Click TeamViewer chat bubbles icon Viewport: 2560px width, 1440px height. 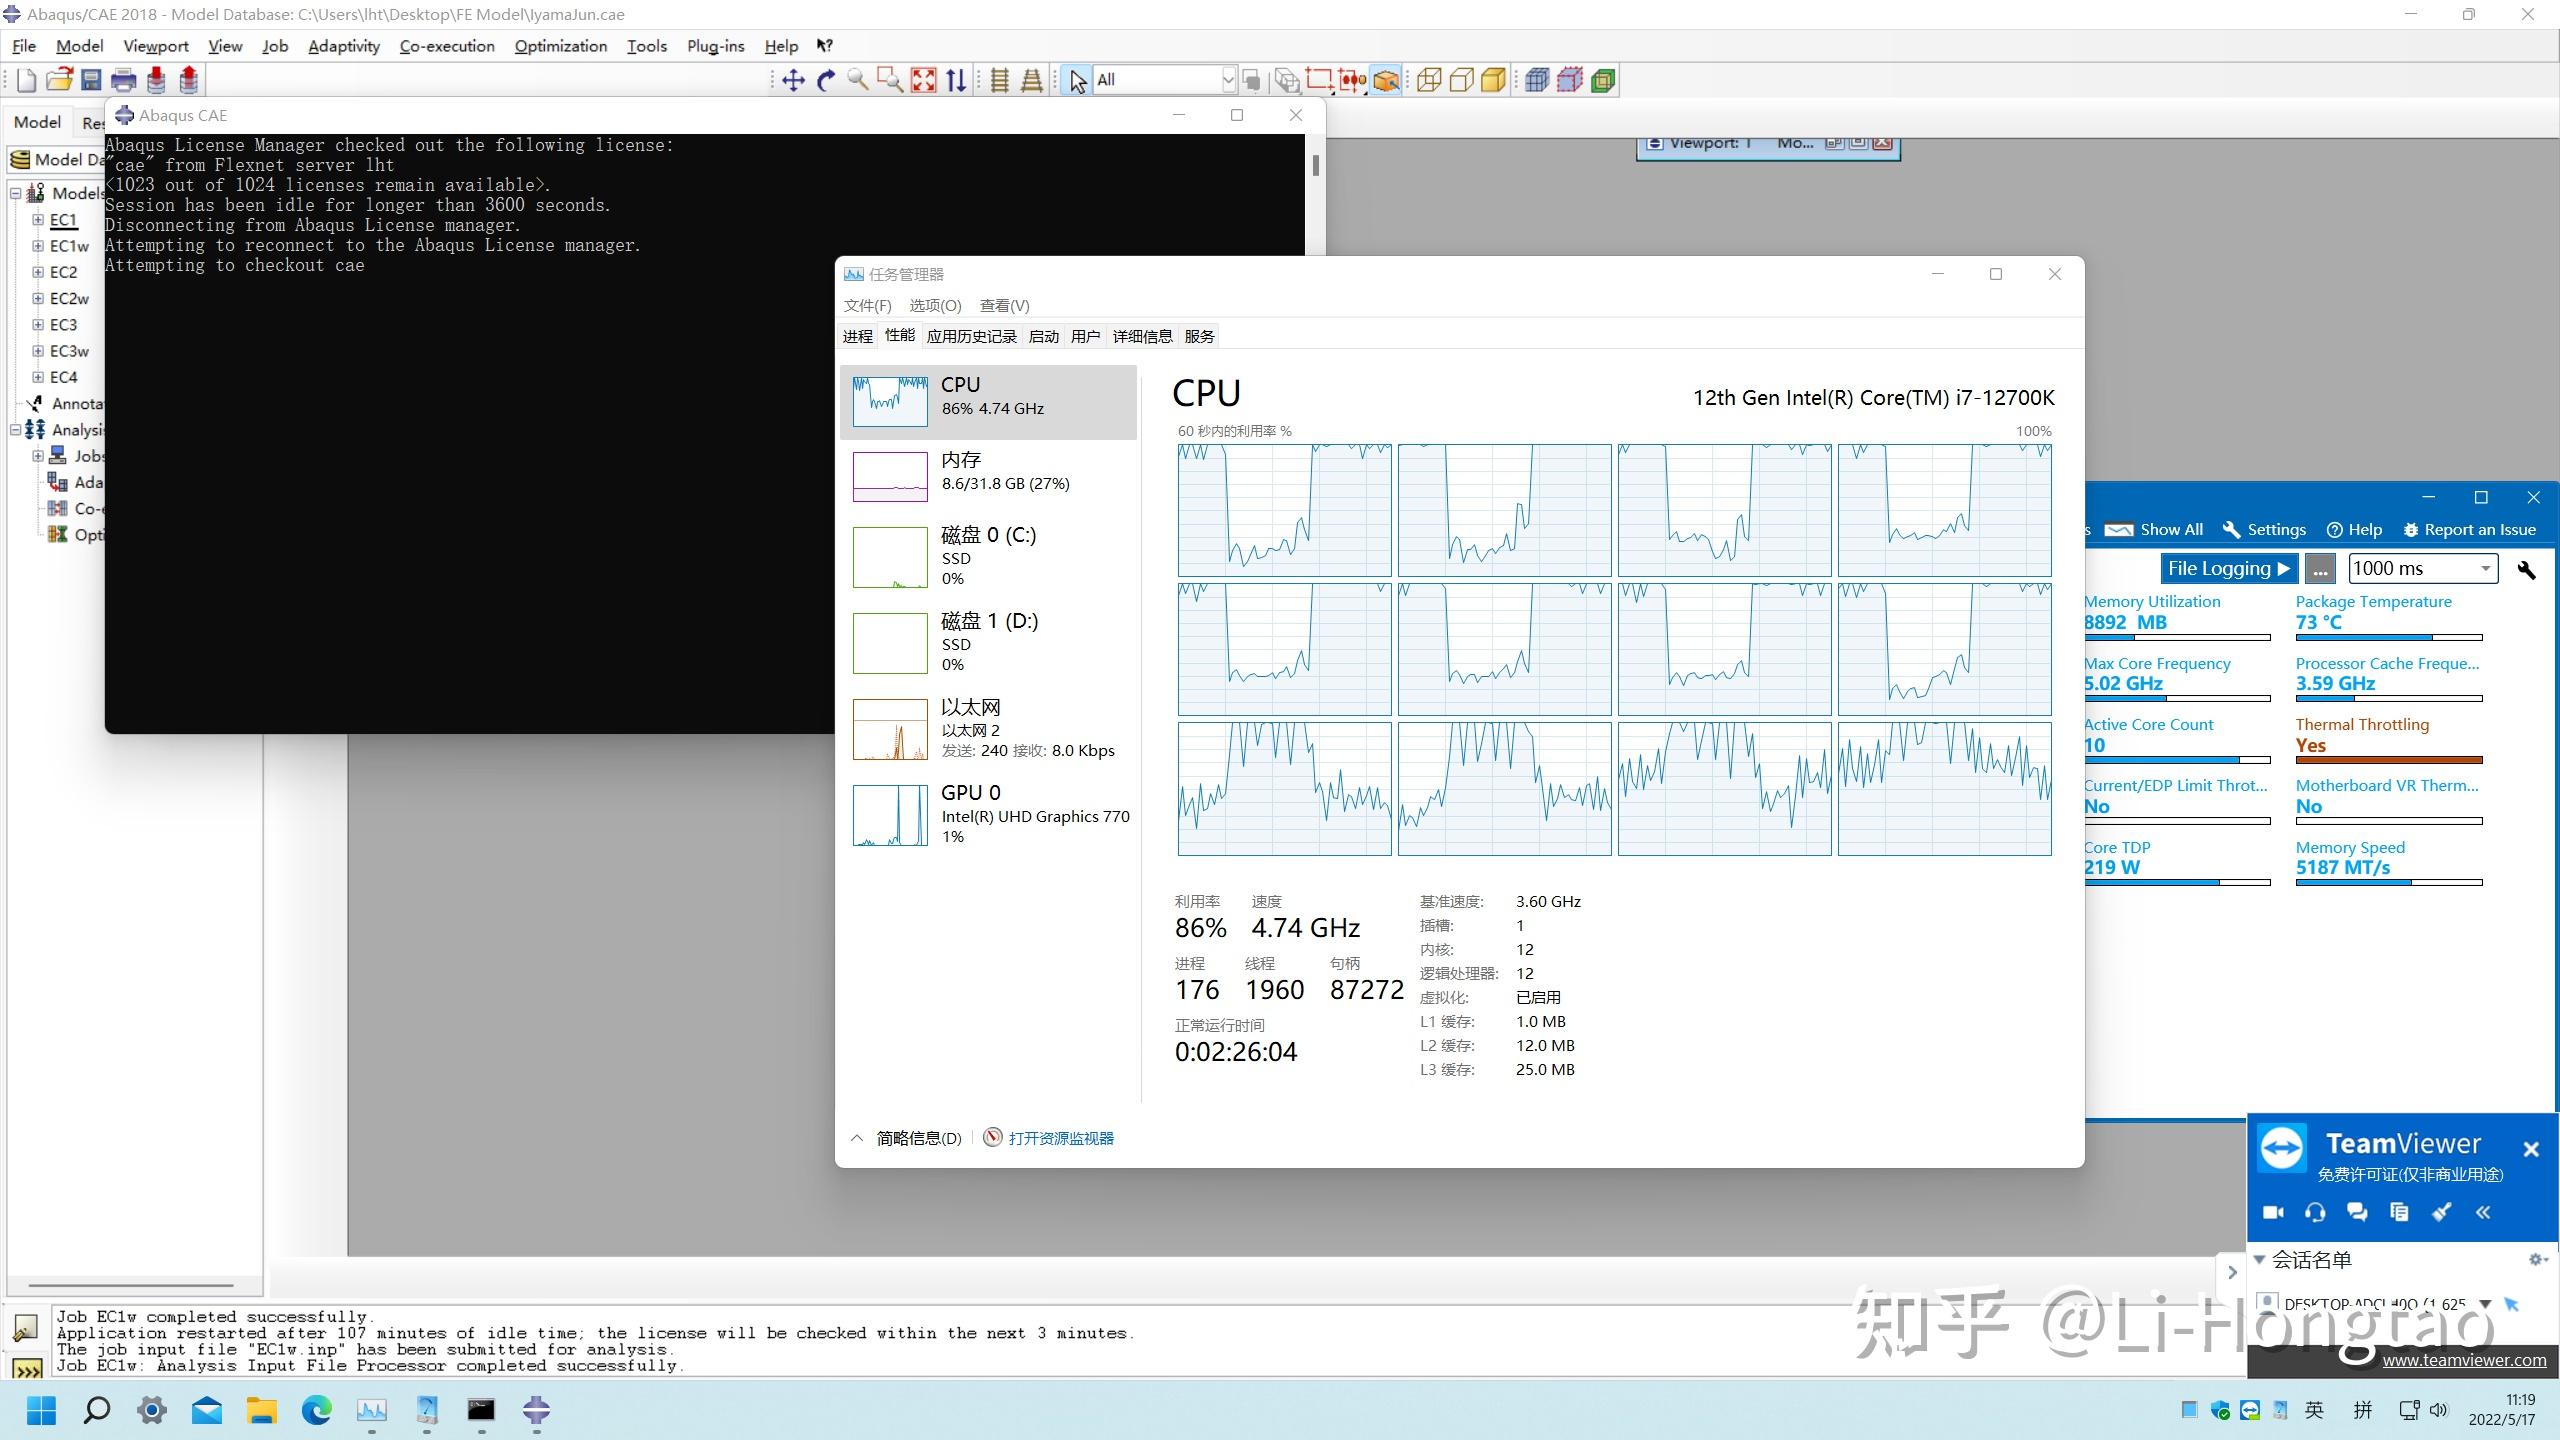tap(2357, 1212)
